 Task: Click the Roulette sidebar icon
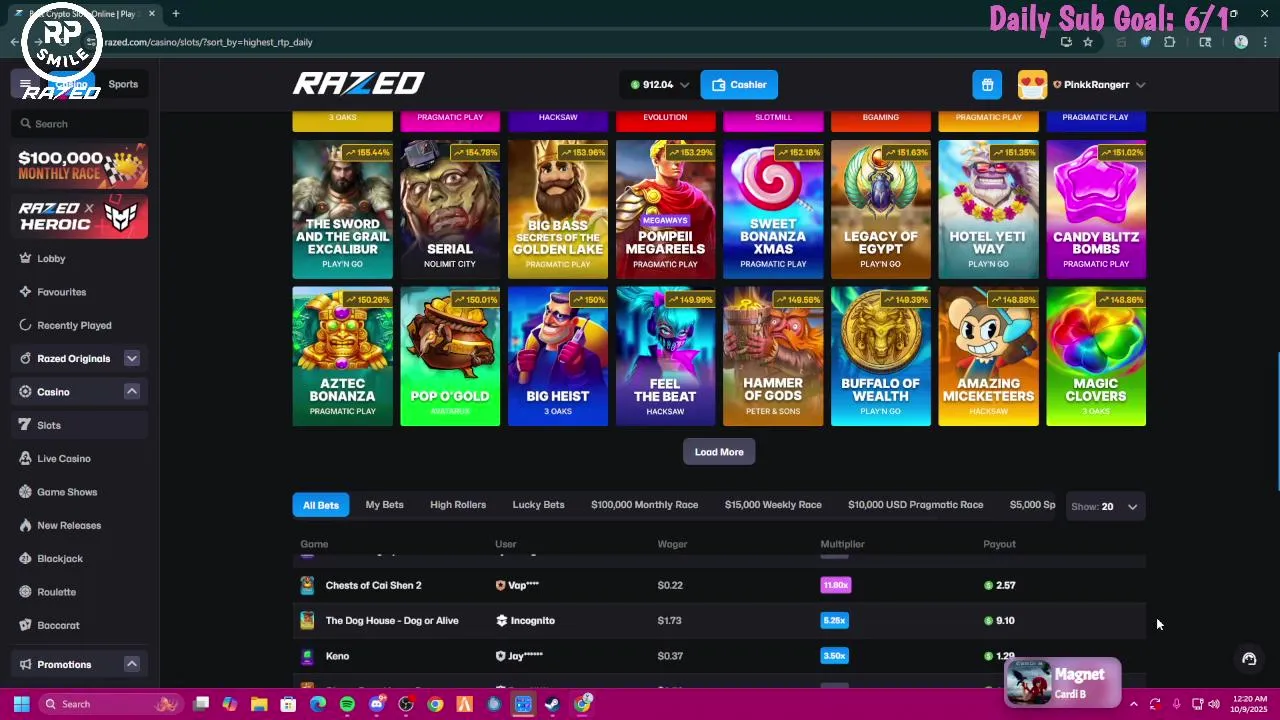click(x=25, y=592)
